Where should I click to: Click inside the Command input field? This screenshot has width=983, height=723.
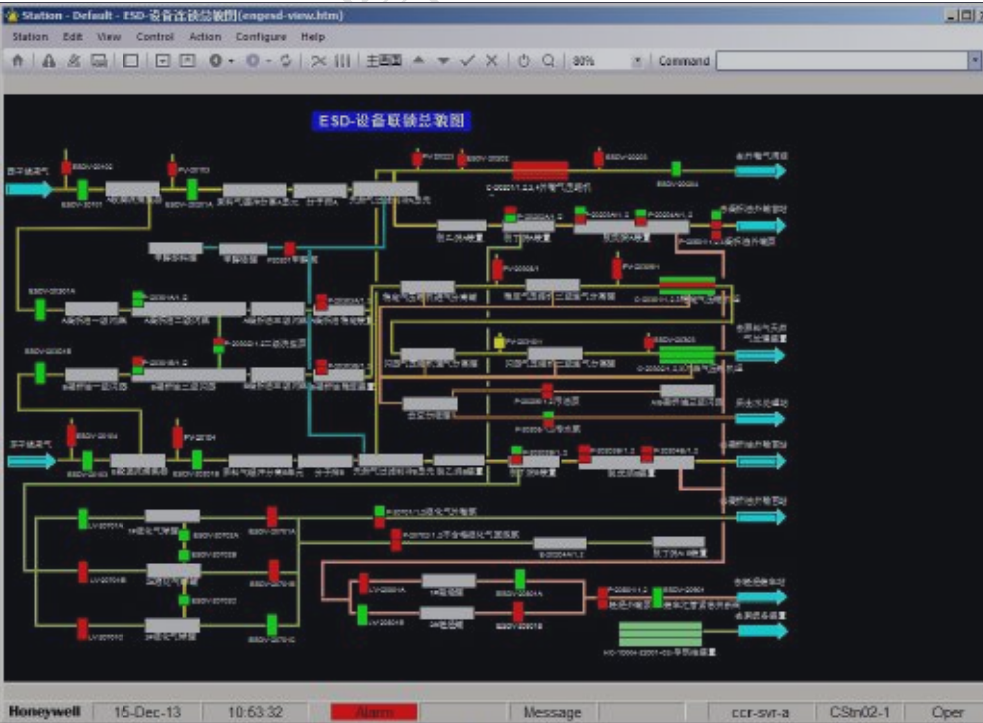pos(841,61)
